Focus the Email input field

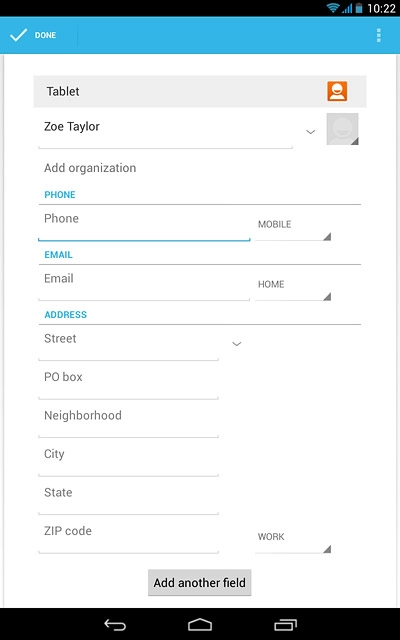(x=144, y=284)
